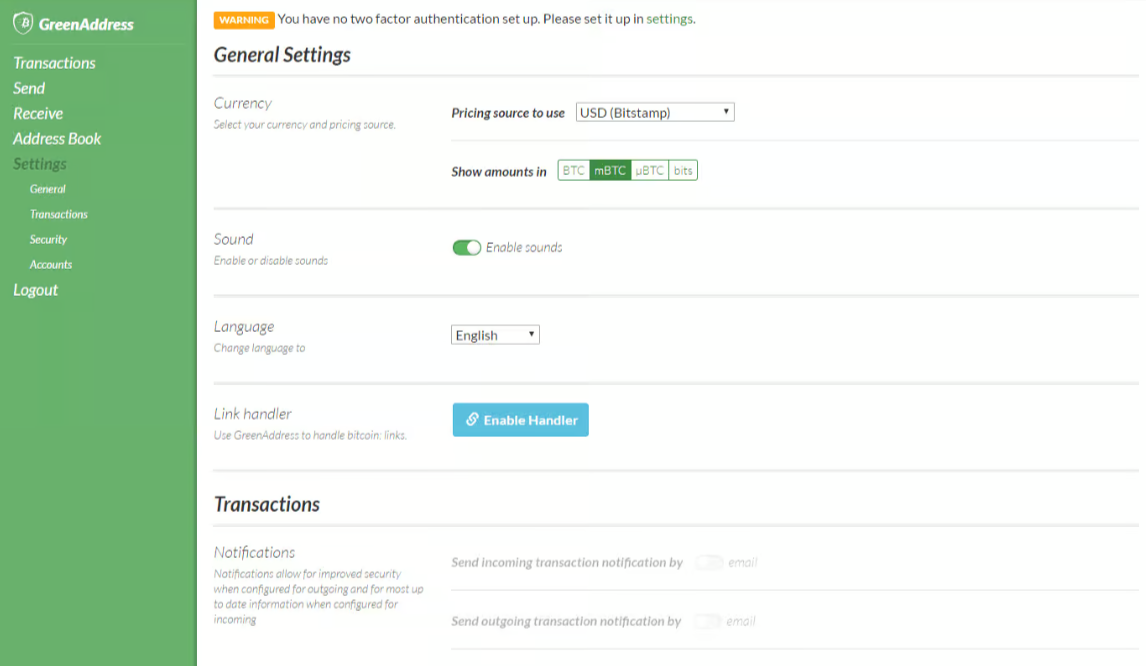1146x666 pixels.
Task: Click the chain icon inside Enable Handler button
Action: (x=472, y=420)
